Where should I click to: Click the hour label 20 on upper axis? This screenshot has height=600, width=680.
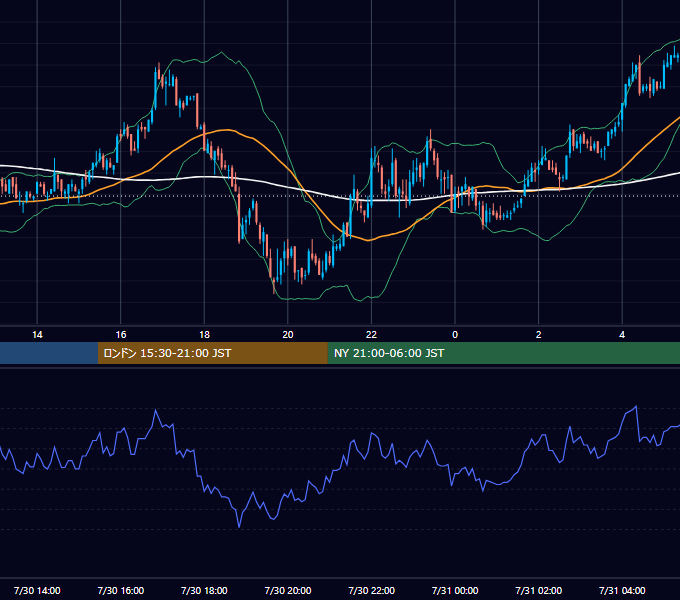(x=288, y=335)
